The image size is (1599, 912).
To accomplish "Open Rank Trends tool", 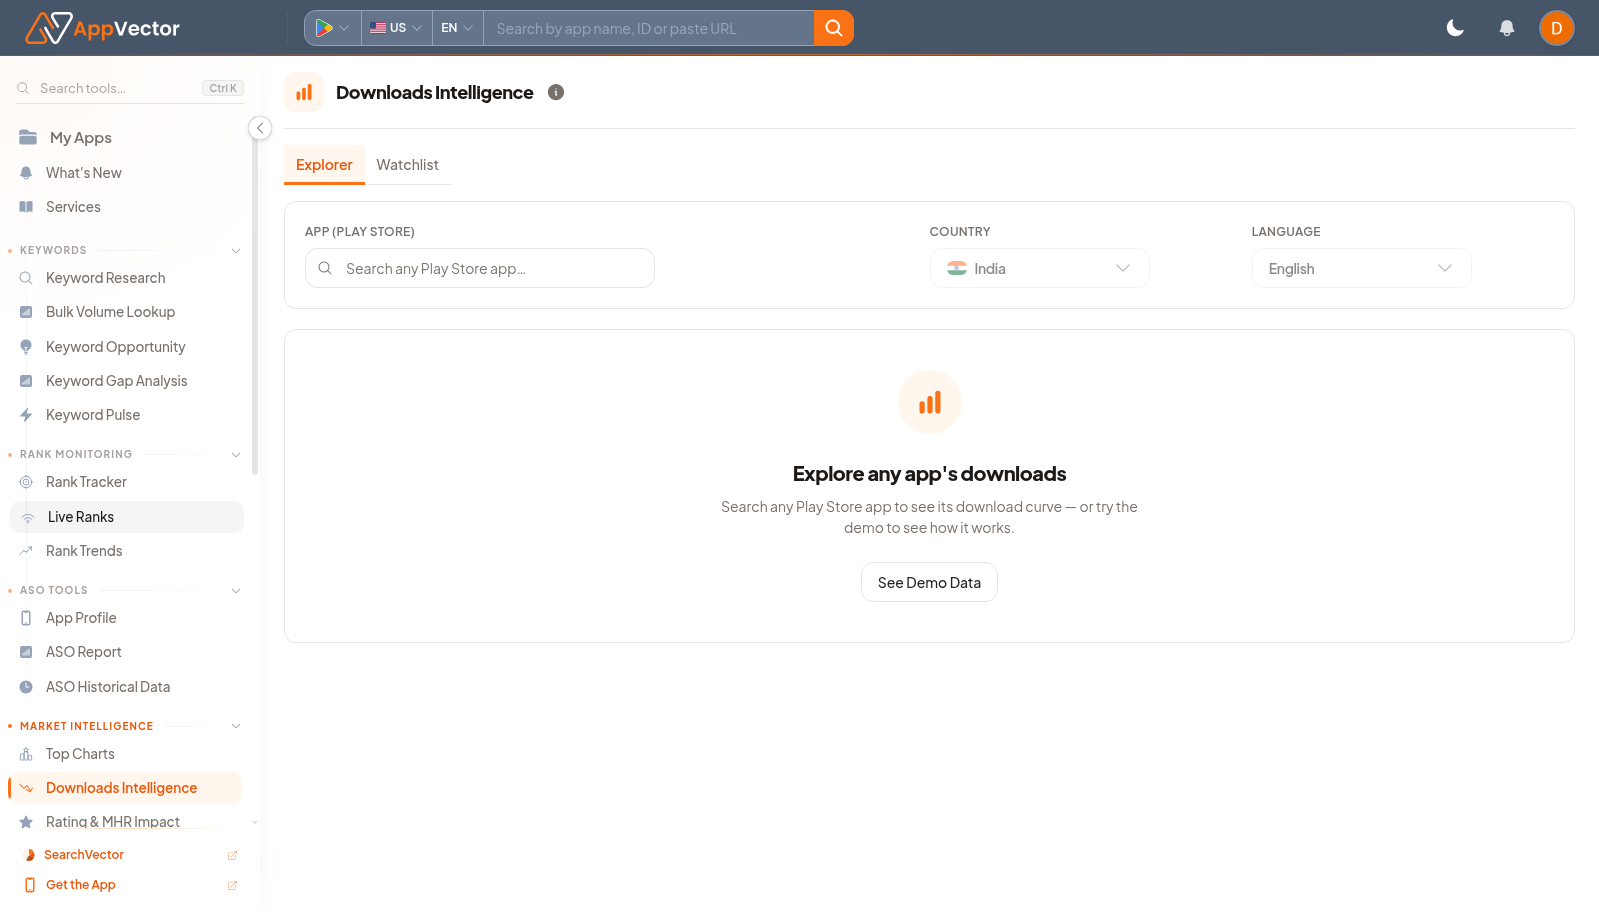I will [x=84, y=551].
